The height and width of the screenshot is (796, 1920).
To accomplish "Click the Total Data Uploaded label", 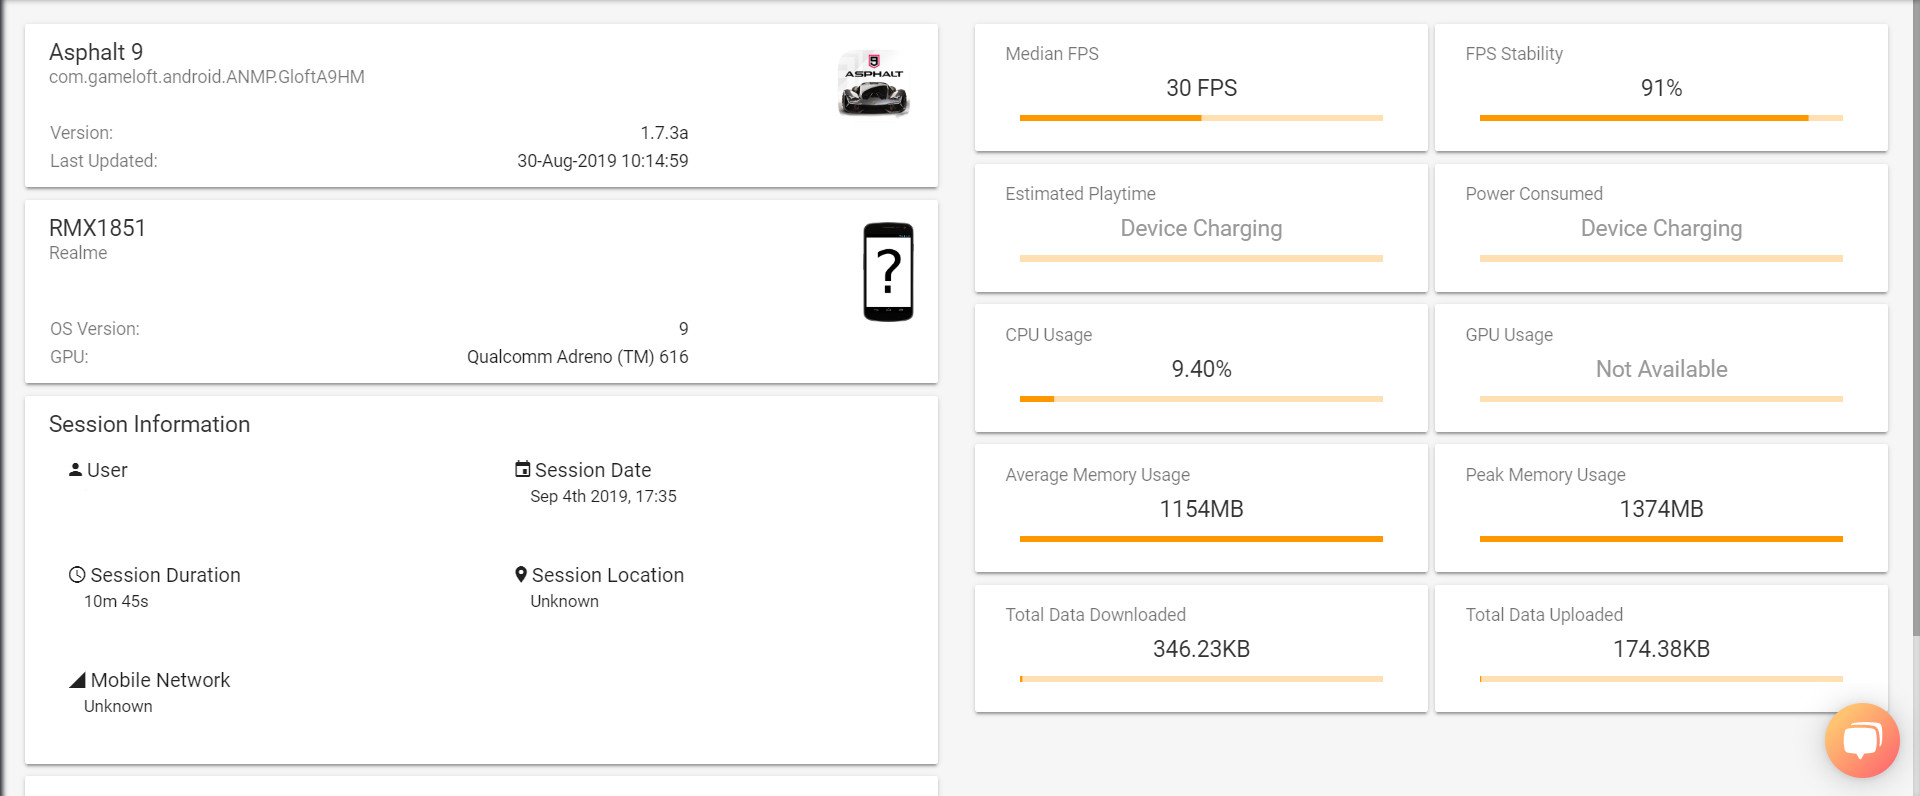I will 1544,615.
